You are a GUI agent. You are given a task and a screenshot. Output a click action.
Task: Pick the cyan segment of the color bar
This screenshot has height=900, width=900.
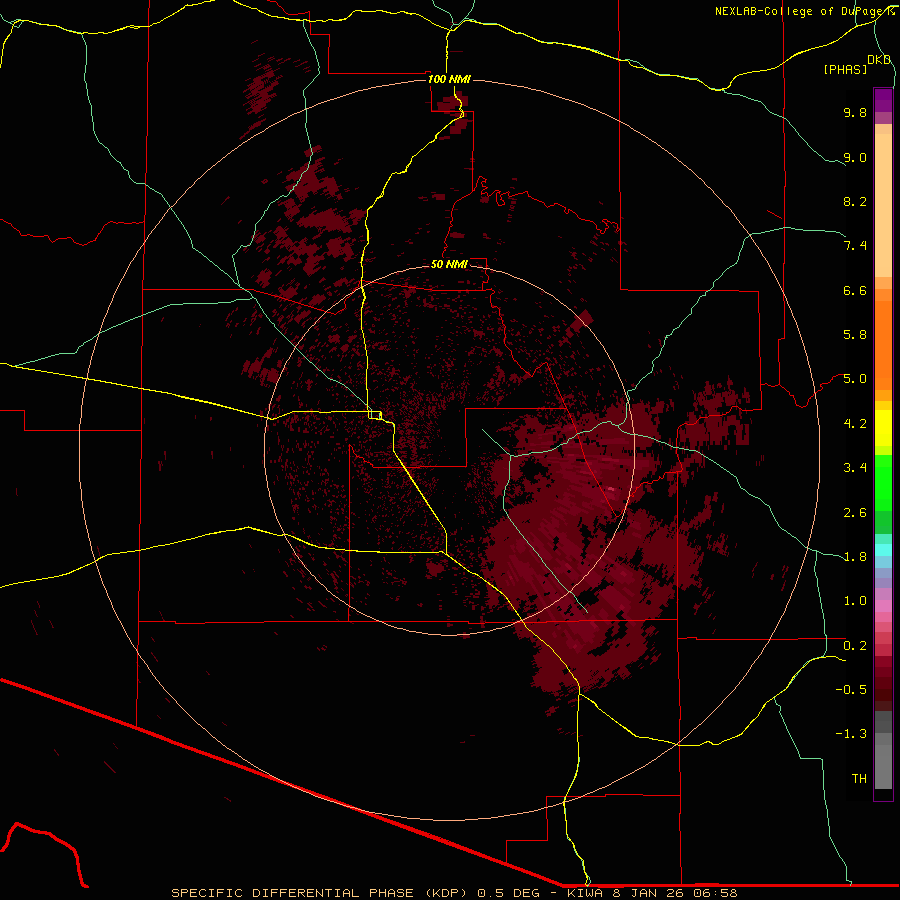tap(883, 549)
